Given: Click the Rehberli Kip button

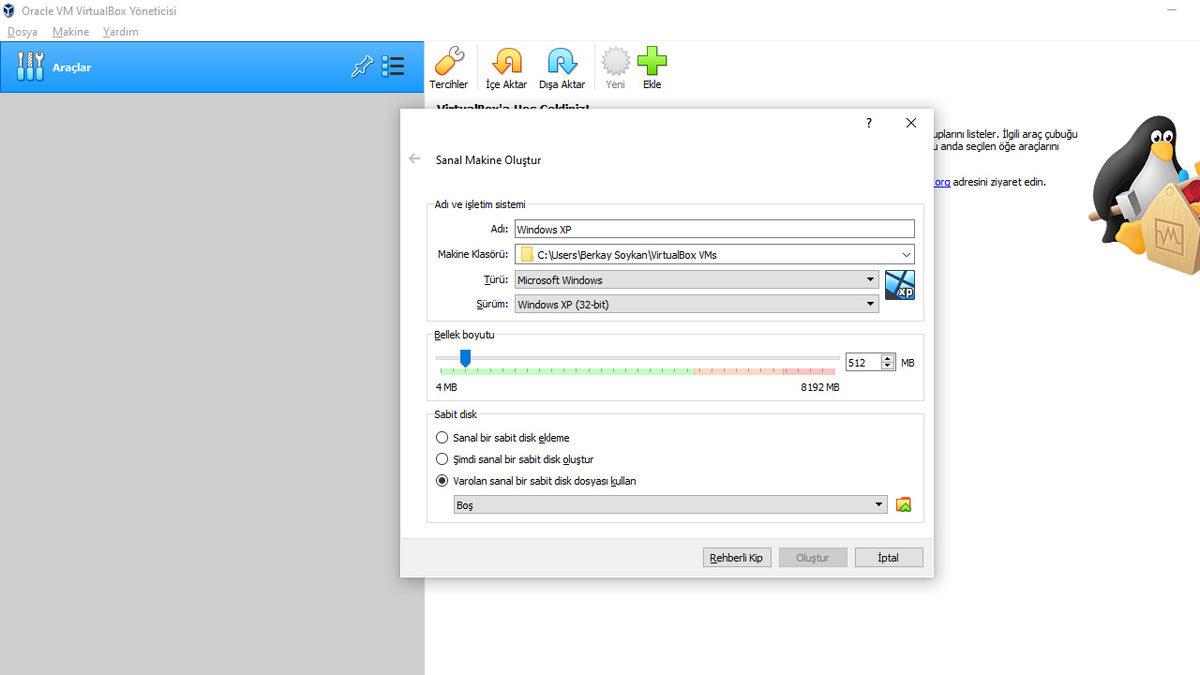Looking at the screenshot, I should click(x=737, y=557).
